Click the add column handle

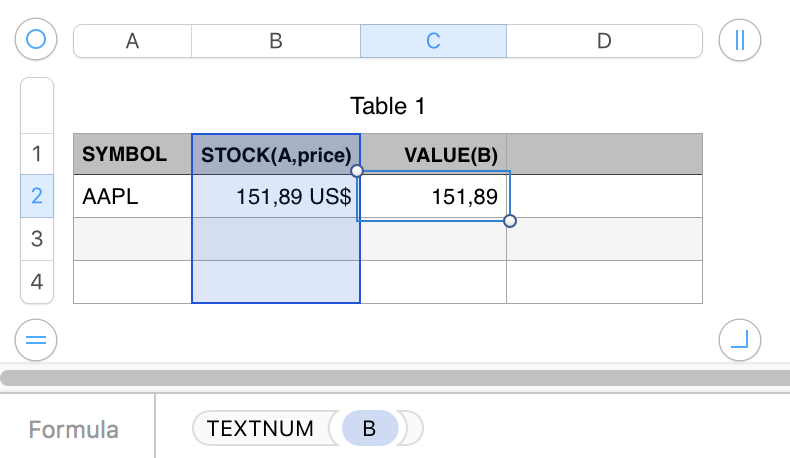coord(740,40)
